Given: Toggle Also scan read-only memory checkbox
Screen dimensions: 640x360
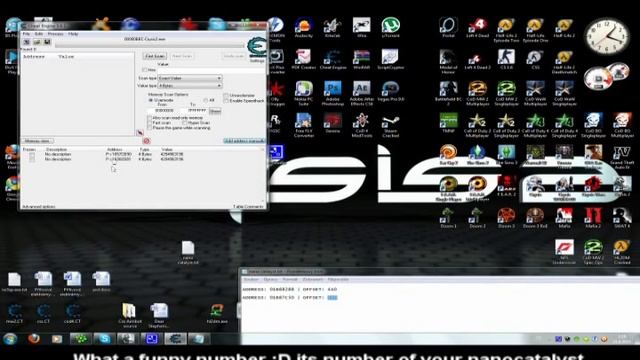Looking at the screenshot, I should (149, 118).
